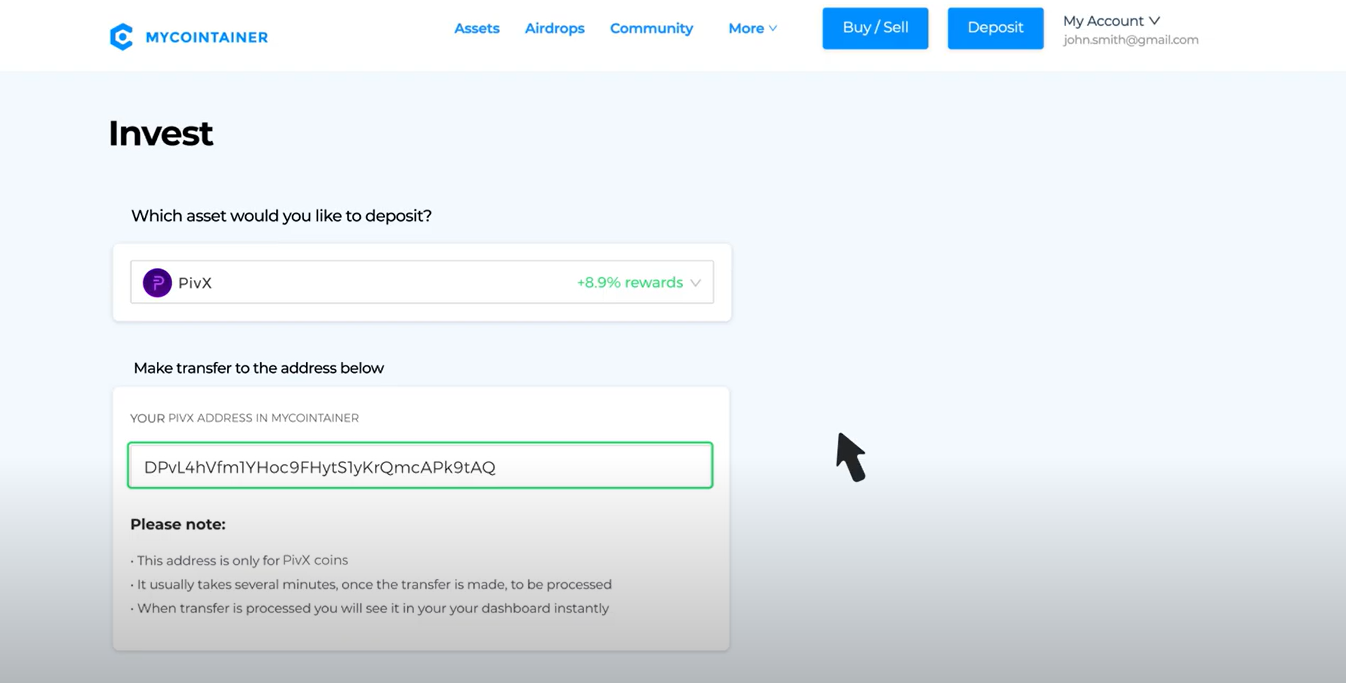Select the purple PivX coin icon
This screenshot has height=683, width=1346.
coord(157,282)
